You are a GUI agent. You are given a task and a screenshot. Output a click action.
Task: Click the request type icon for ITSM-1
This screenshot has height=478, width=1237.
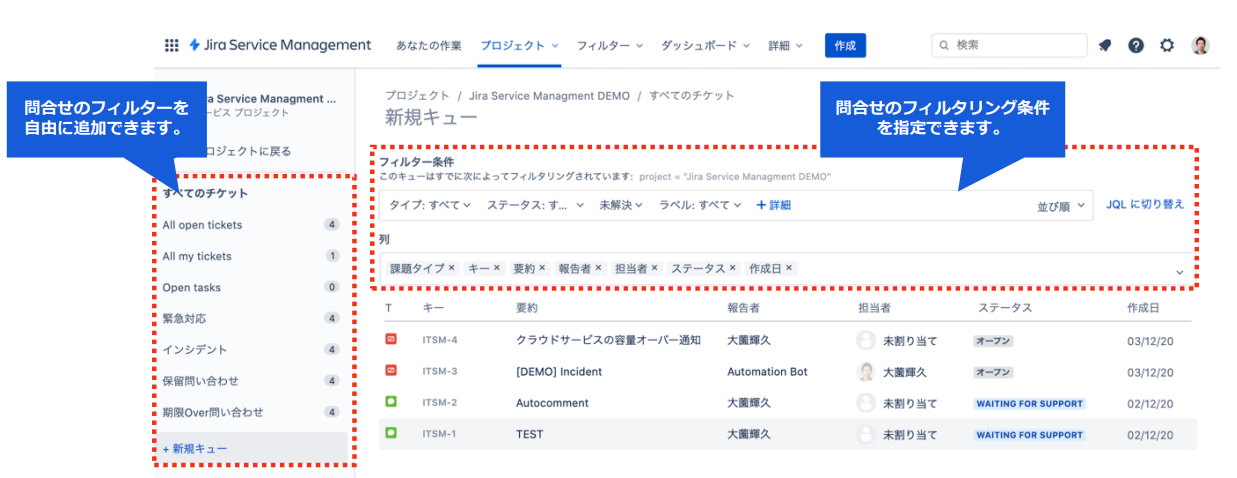click(x=391, y=434)
